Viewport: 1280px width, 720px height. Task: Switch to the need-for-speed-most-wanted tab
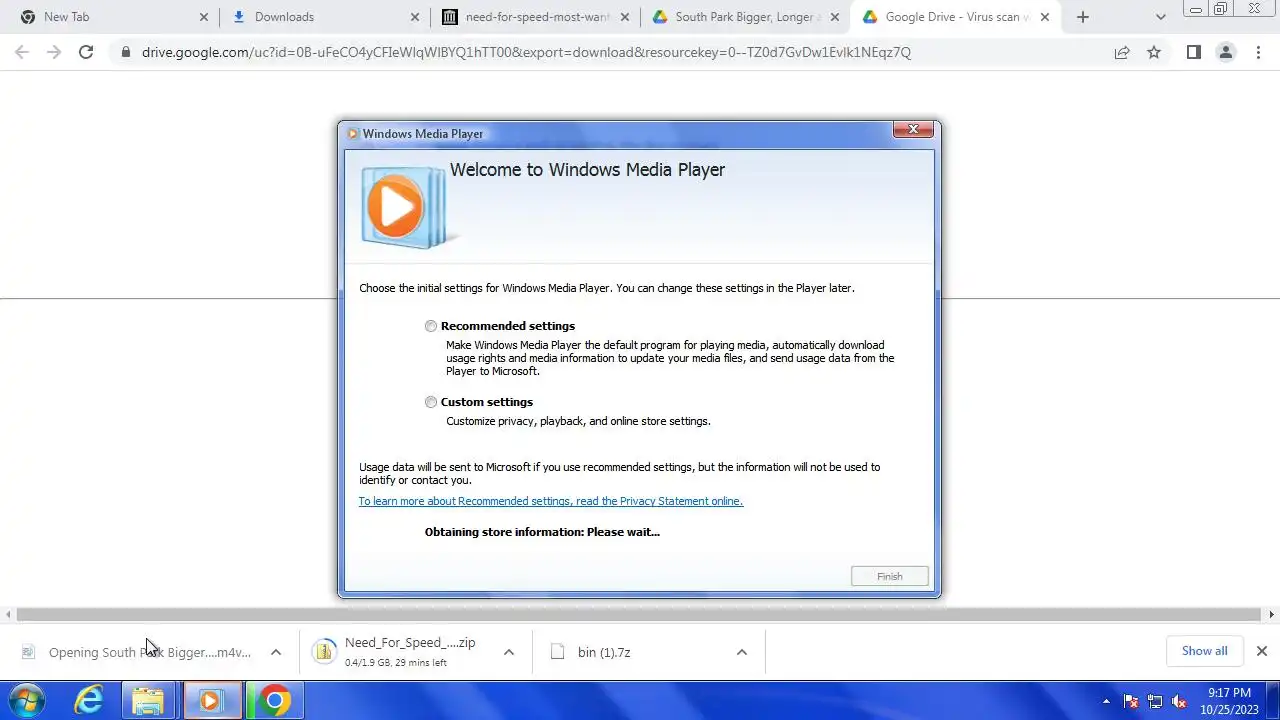tap(537, 17)
